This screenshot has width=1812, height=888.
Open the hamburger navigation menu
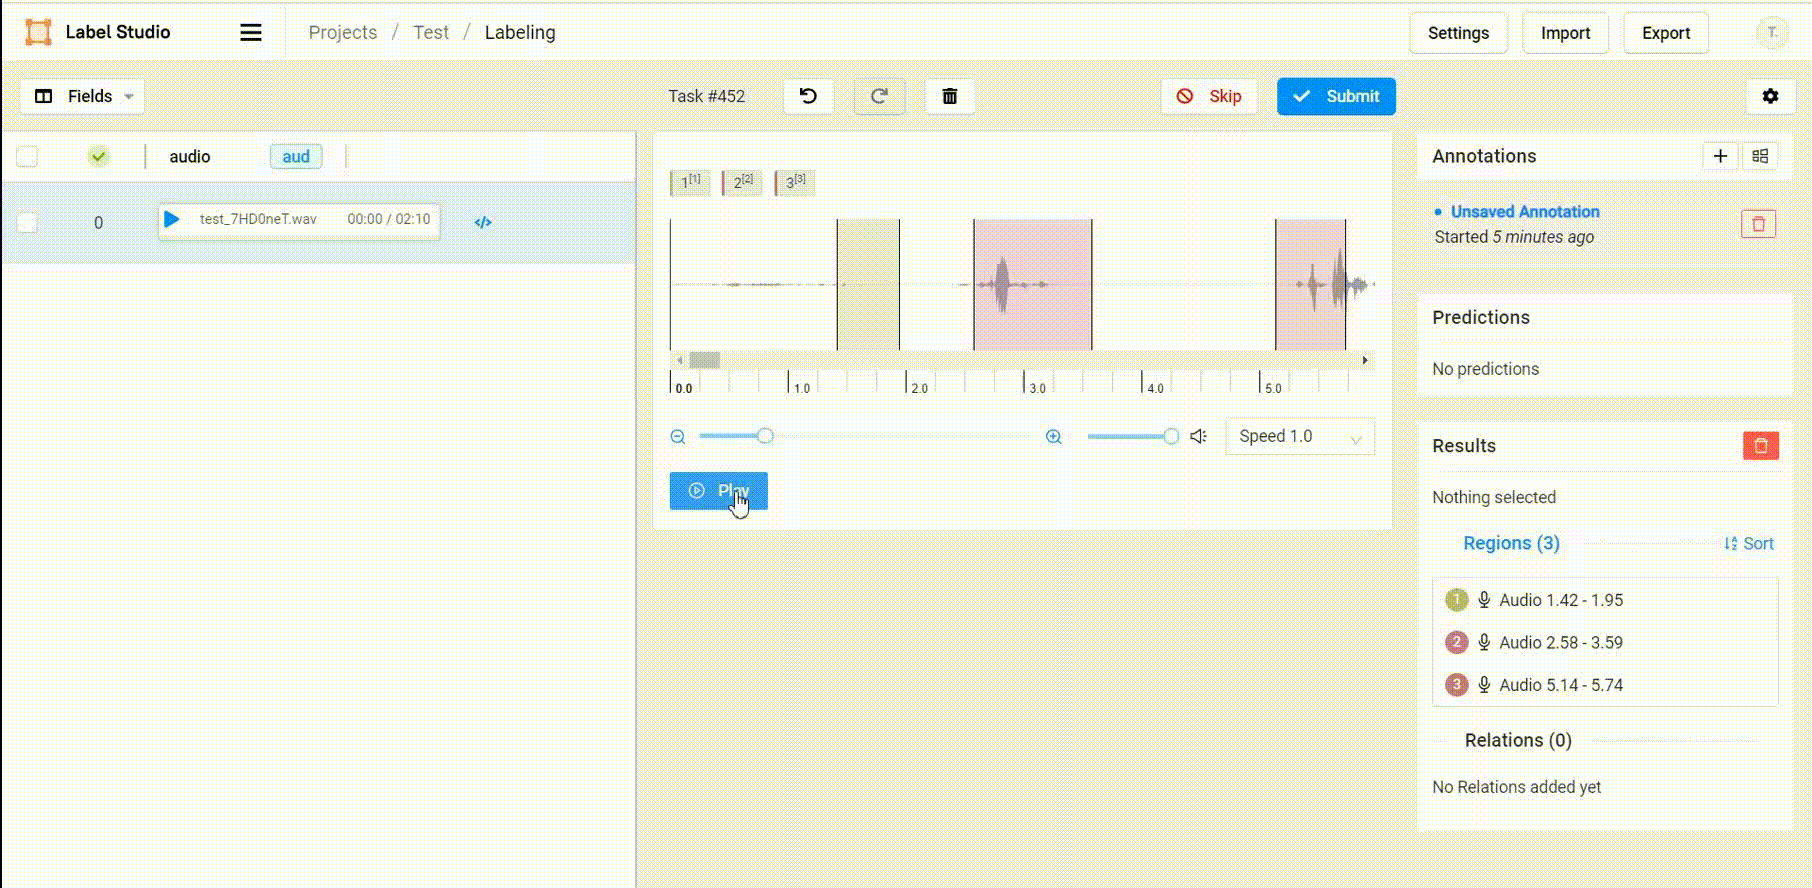[x=251, y=33]
